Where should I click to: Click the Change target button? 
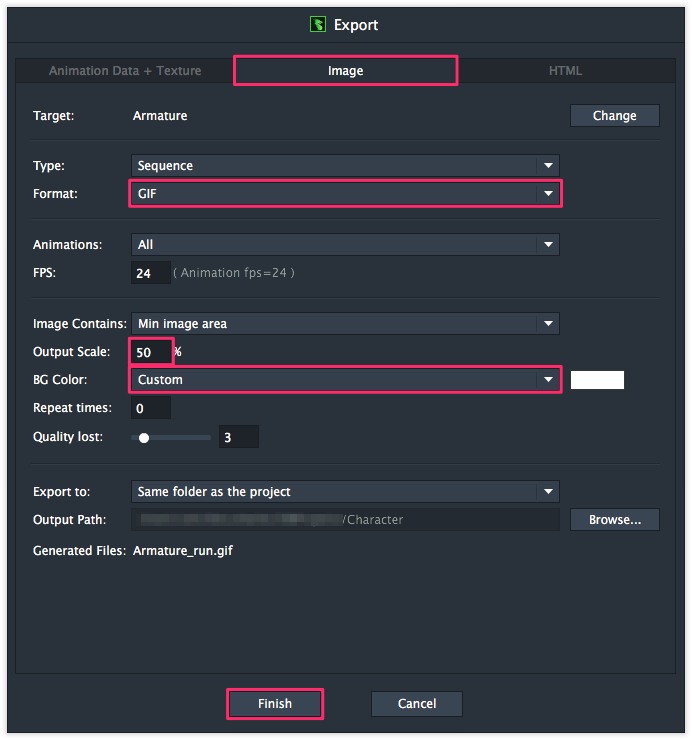[x=615, y=116]
